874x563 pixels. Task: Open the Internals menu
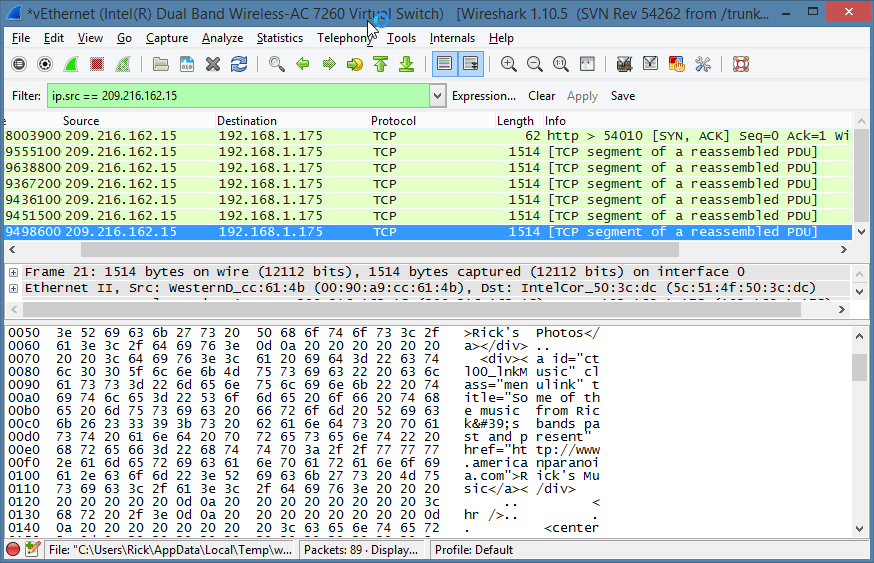click(x=452, y=38)
